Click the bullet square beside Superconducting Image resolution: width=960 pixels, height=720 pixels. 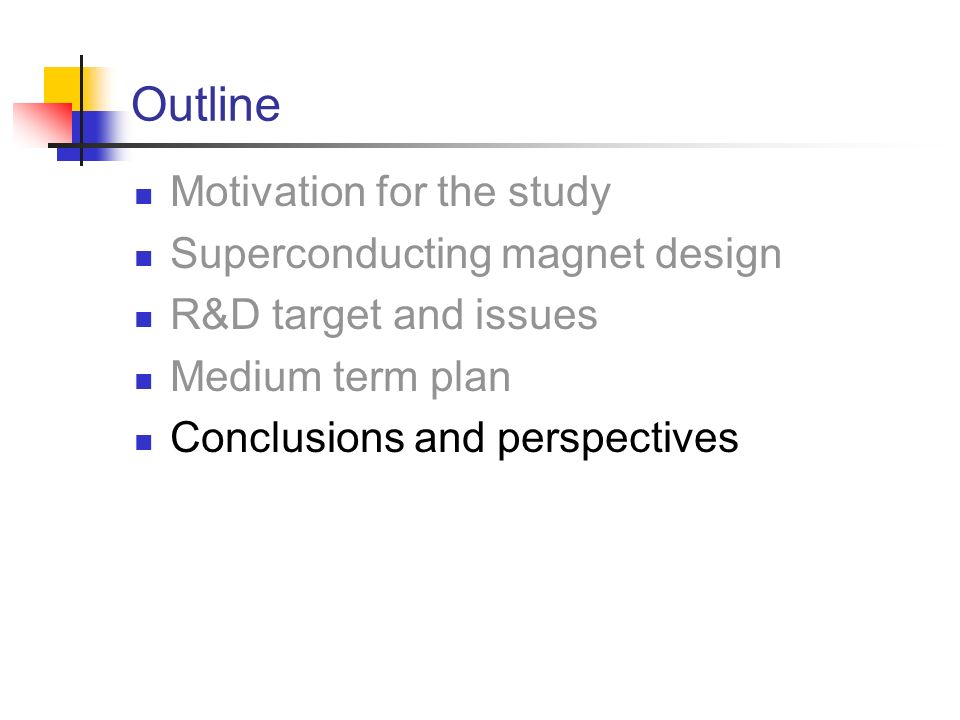click(x=143, y=258)
